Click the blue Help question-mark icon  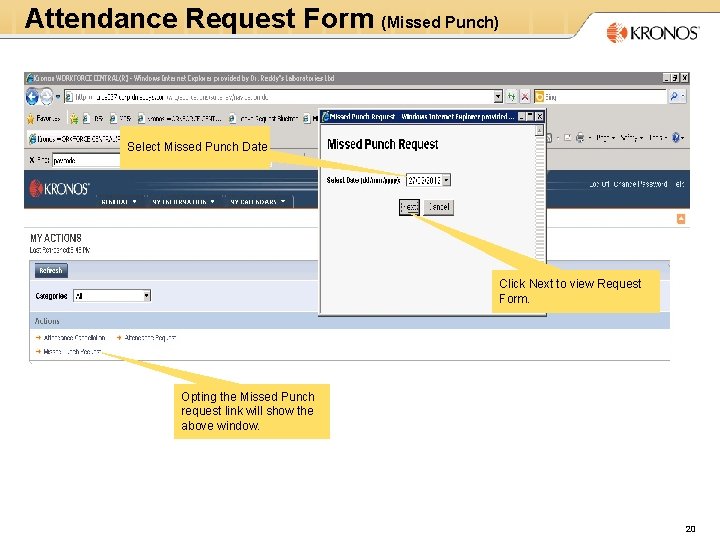tap(677, 137)
